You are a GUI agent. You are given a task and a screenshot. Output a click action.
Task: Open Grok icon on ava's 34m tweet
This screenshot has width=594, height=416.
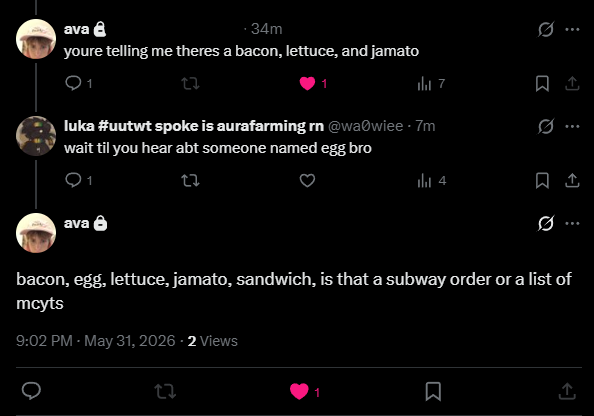[x=546, y=29]
